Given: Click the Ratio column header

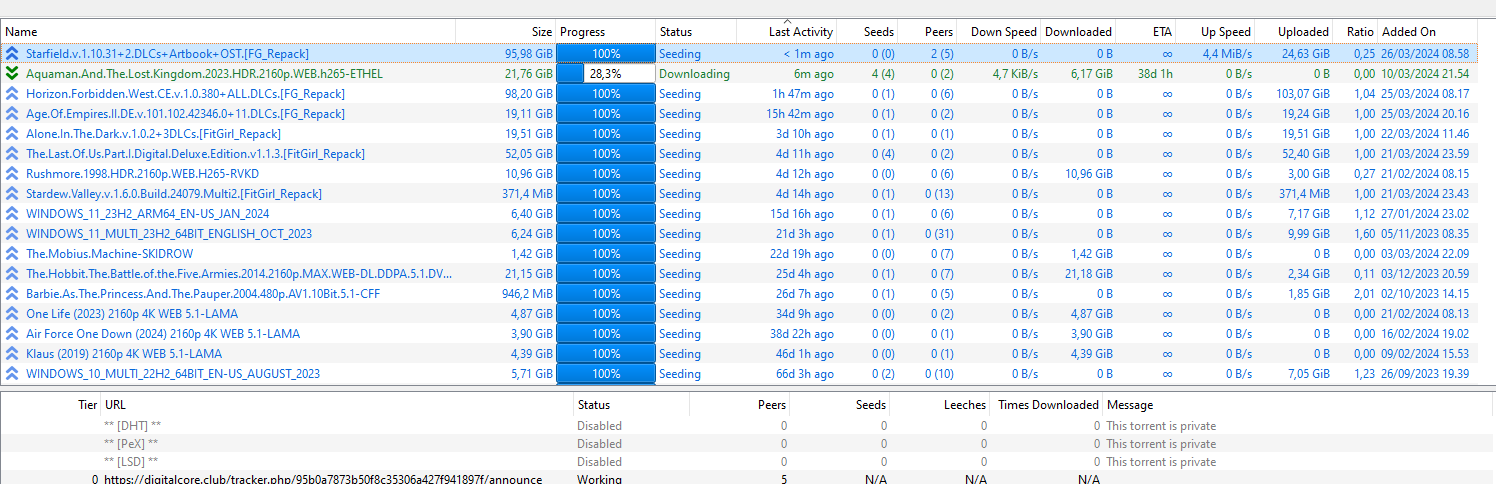Looking at the screenshot, I should (x=1359, y=32).
